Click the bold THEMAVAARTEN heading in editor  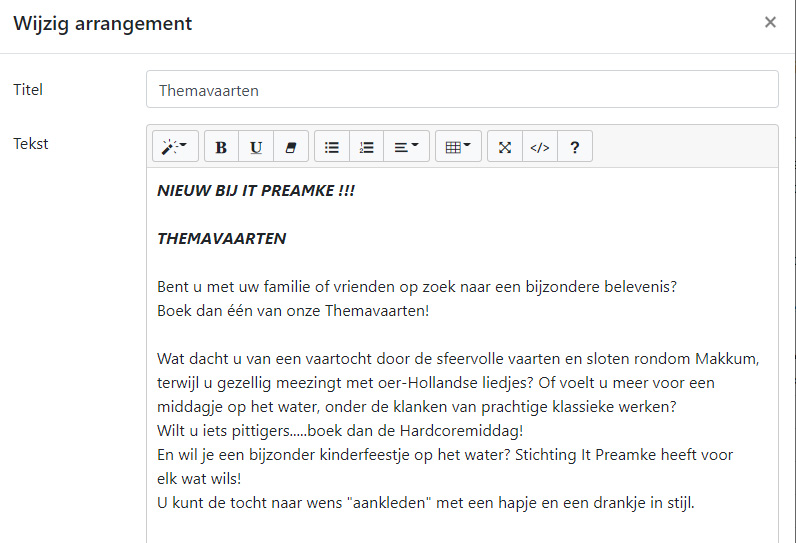(221, 239)
